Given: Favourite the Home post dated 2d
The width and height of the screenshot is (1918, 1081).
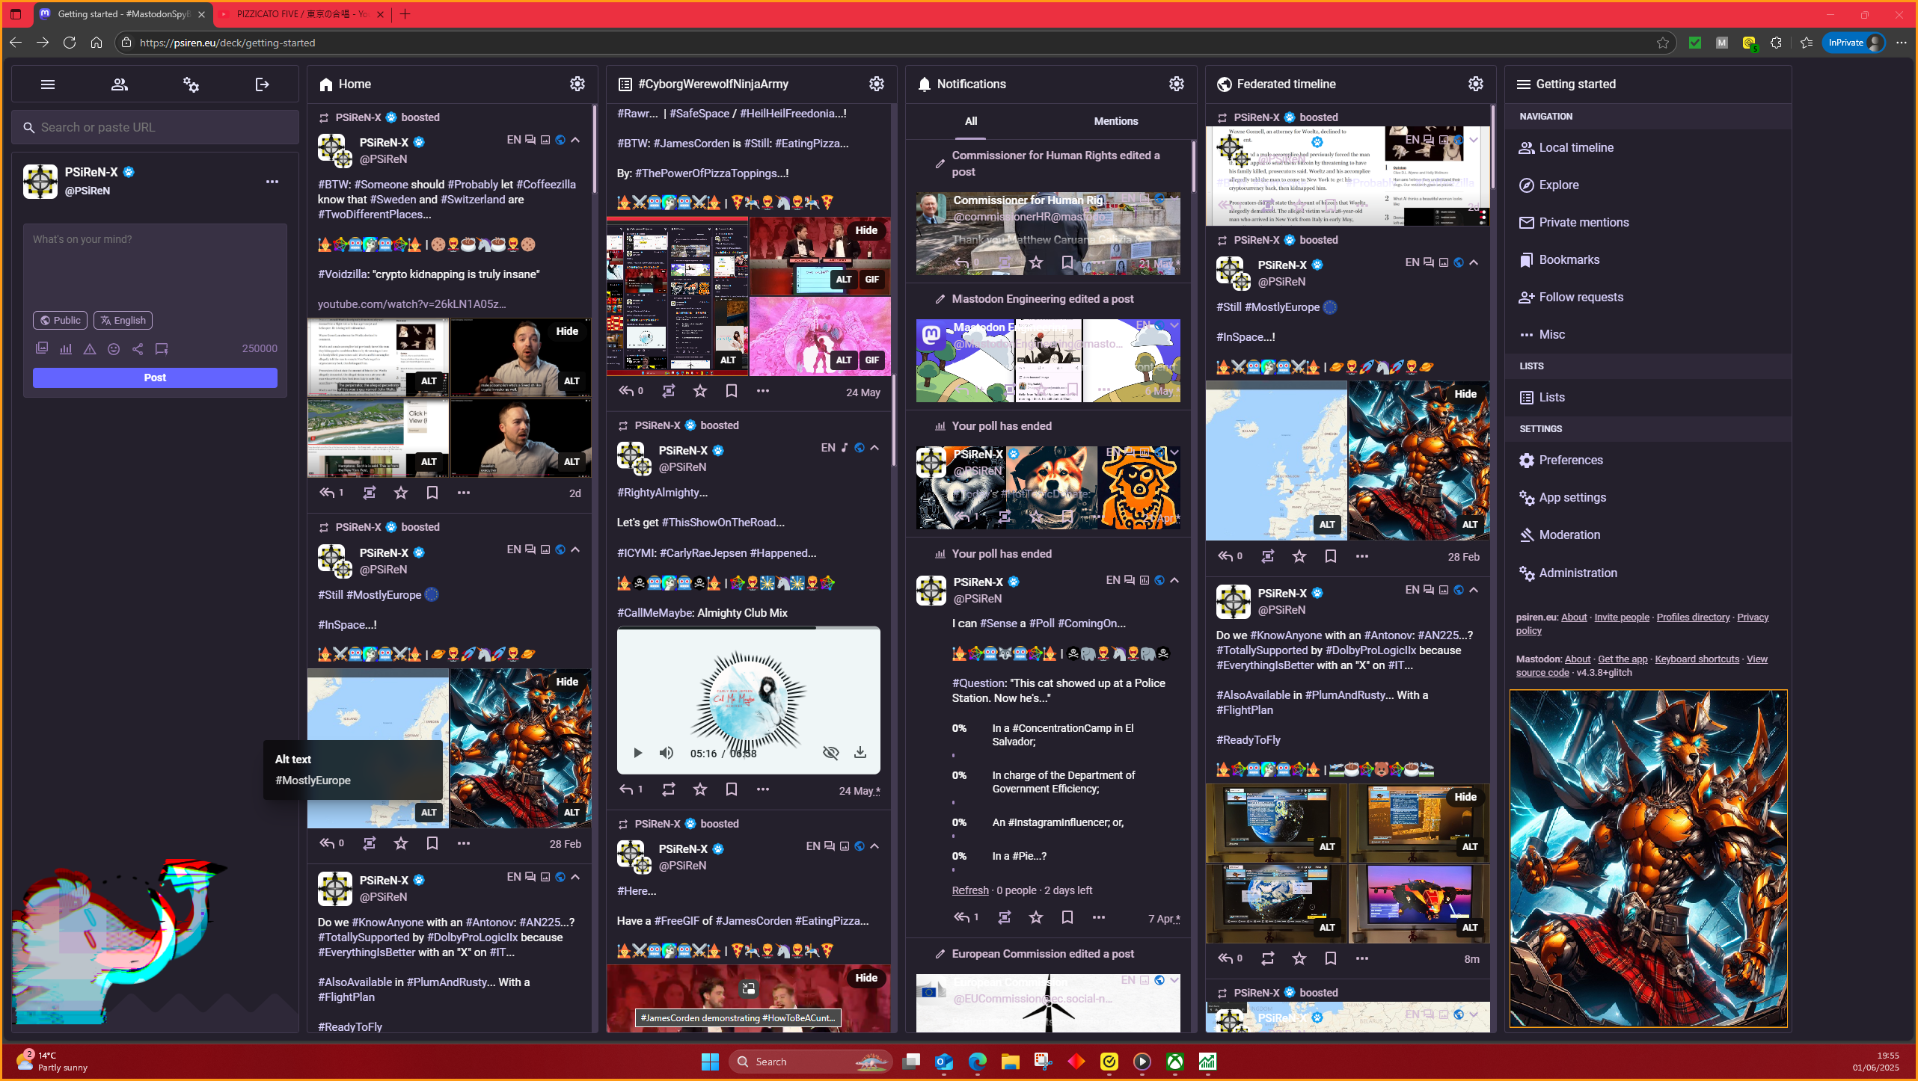Looking at the screenshot, I should click(401, 493).
